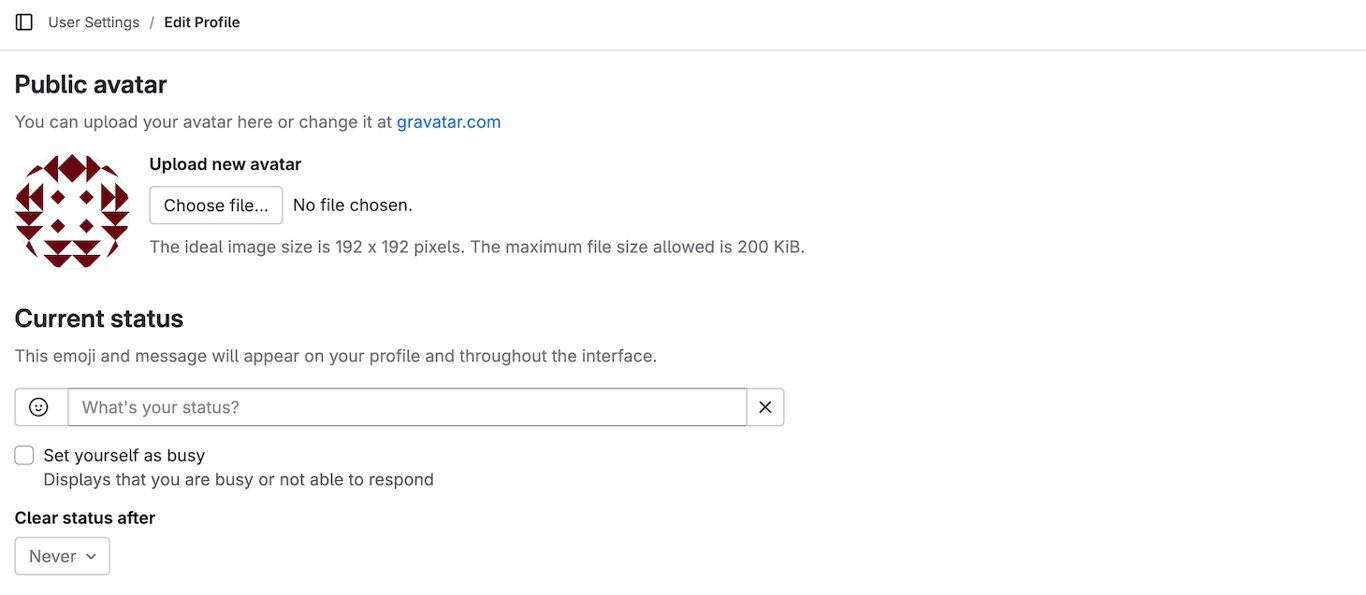
Task: Navigate via the User Settings breadcrumb
Action: (x=93, y=21)
